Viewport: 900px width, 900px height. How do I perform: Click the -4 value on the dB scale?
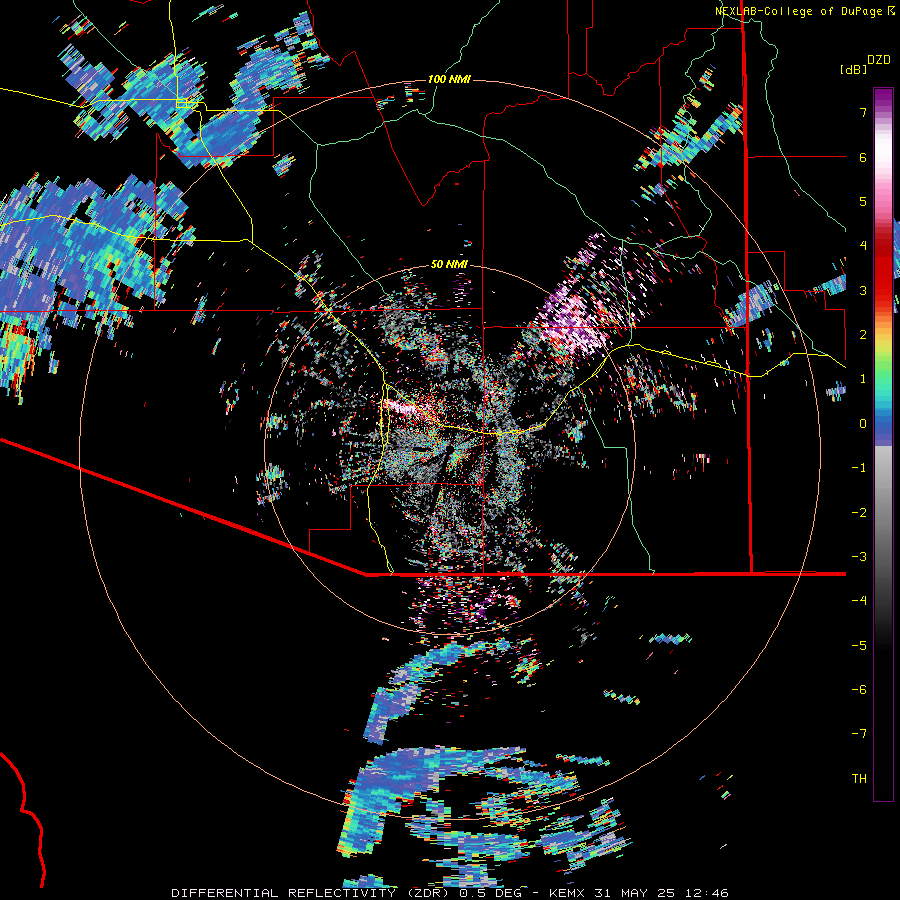[x=859, y=601]
